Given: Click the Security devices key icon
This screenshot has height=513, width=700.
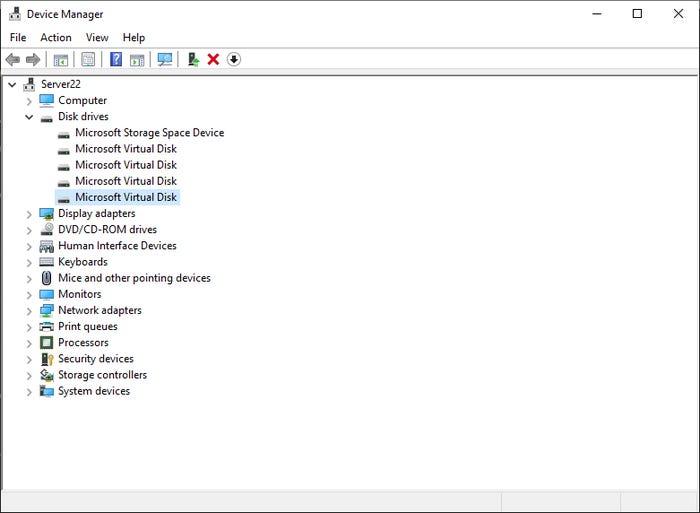Looking at the screenshot, I should pos(47,359).
